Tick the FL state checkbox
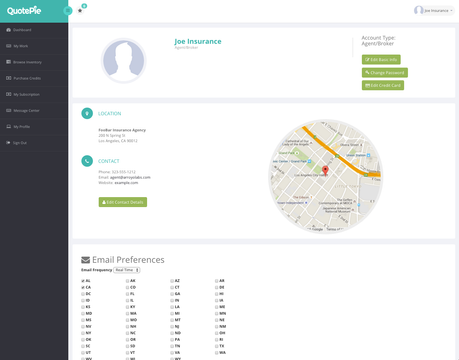The width and height of the screenshot is (459, 360). pyautogui.click(x=127, y=294)
